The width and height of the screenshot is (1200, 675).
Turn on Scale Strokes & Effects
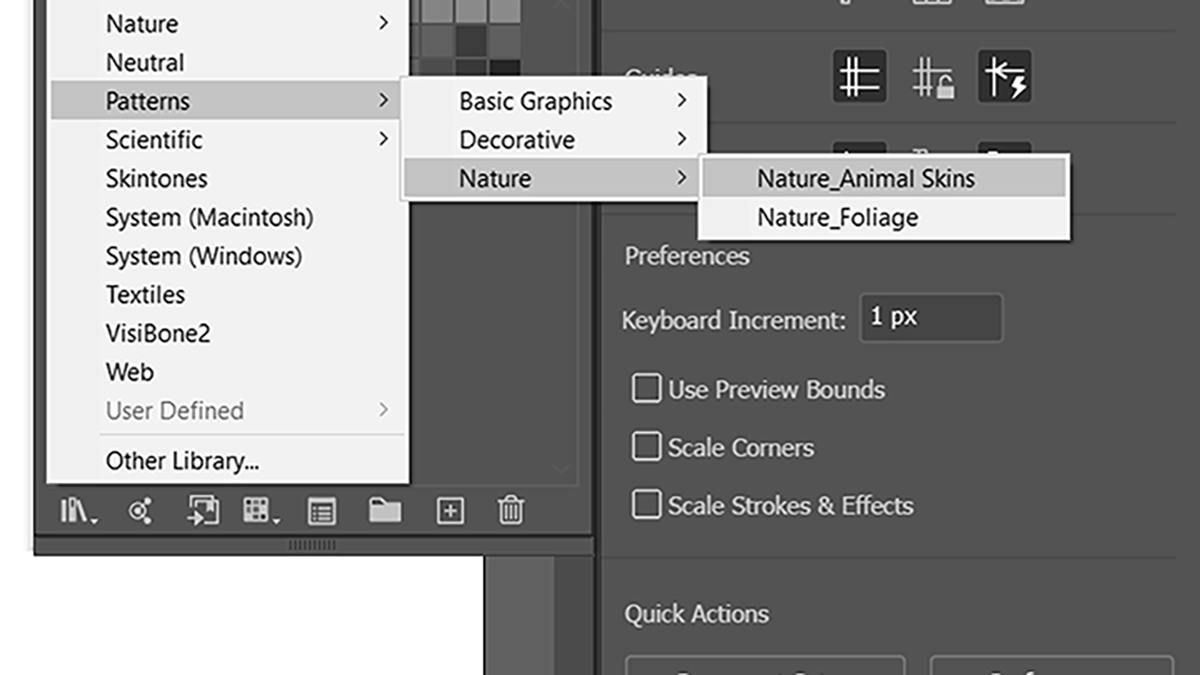(x=646, y=504)
